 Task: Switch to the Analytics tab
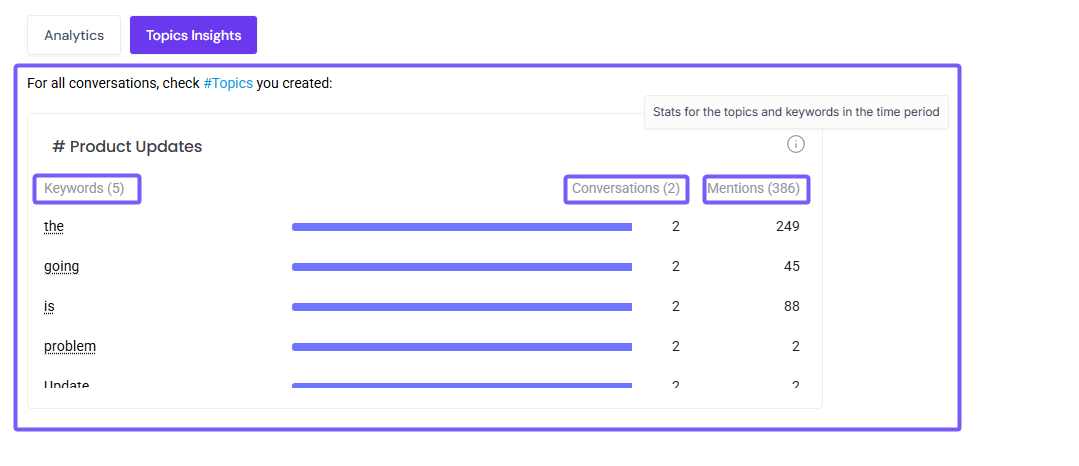[74, 35]
